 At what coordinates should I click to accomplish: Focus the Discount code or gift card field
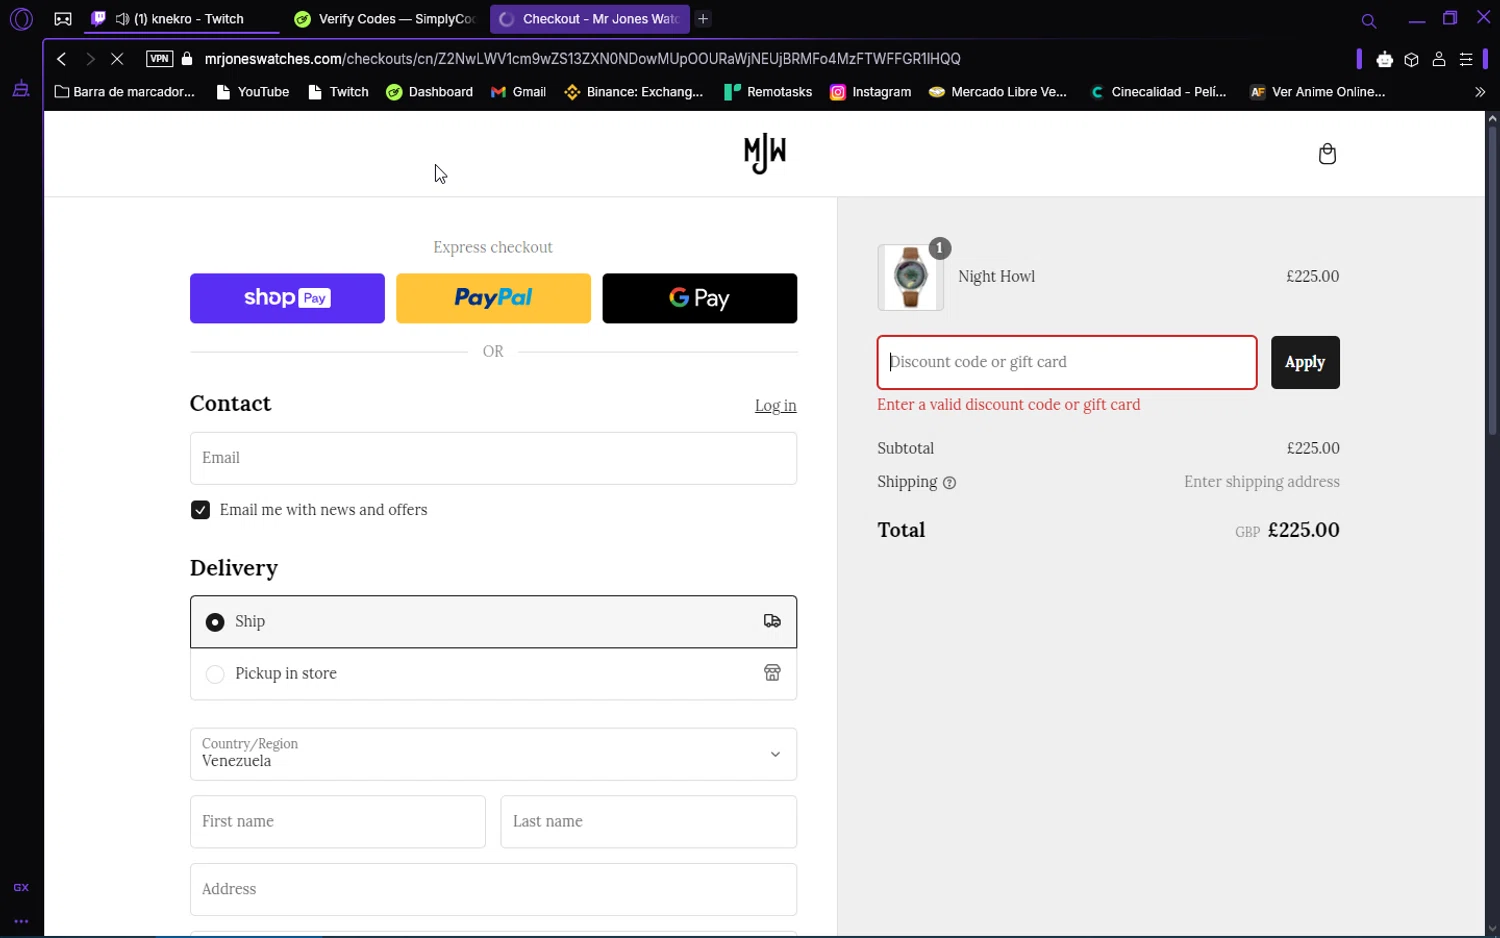point(1067,362)
